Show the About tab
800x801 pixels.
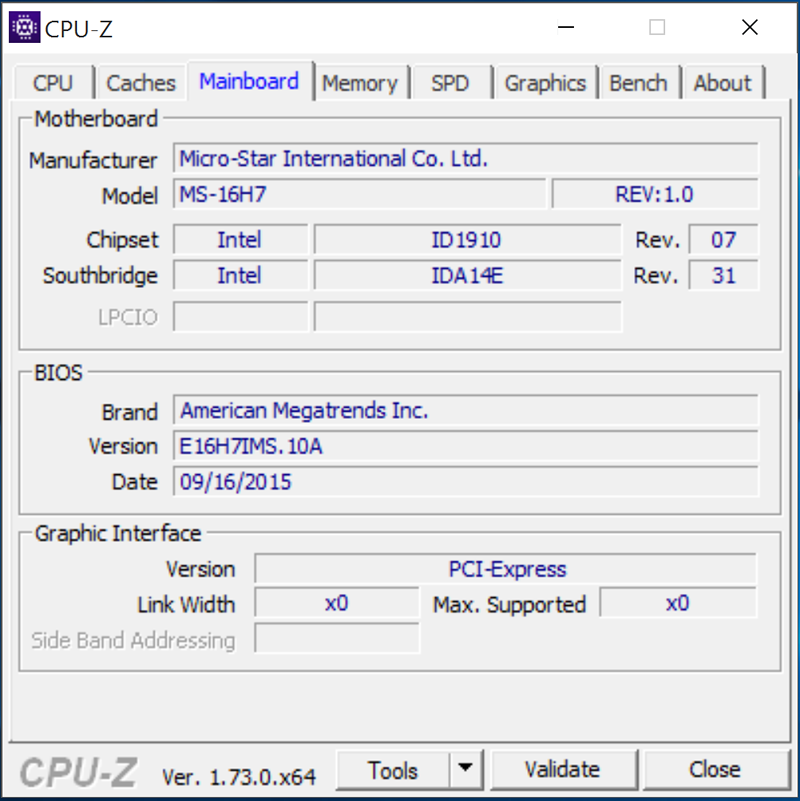[x=722, y=83]
